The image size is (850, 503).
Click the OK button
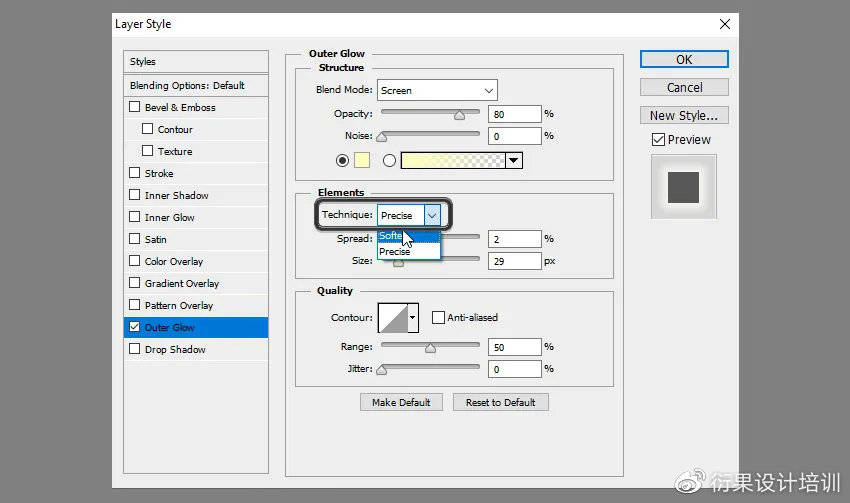tap(684, 60)
